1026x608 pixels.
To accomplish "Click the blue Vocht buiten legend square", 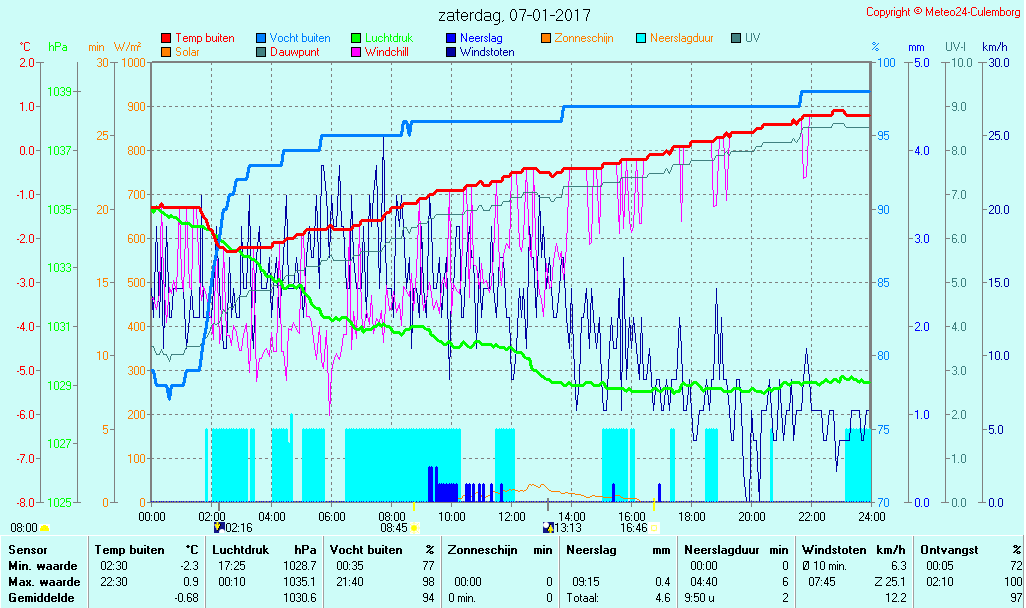I will [261, 38].
